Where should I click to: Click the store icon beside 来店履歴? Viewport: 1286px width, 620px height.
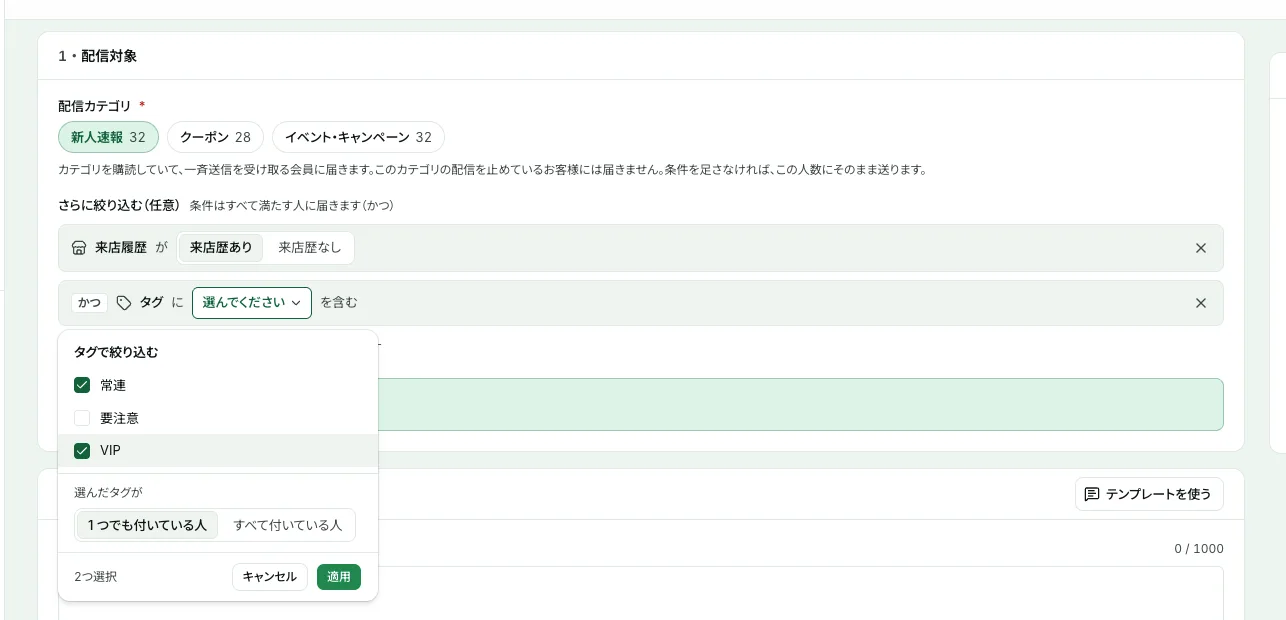tap(79, 248)
